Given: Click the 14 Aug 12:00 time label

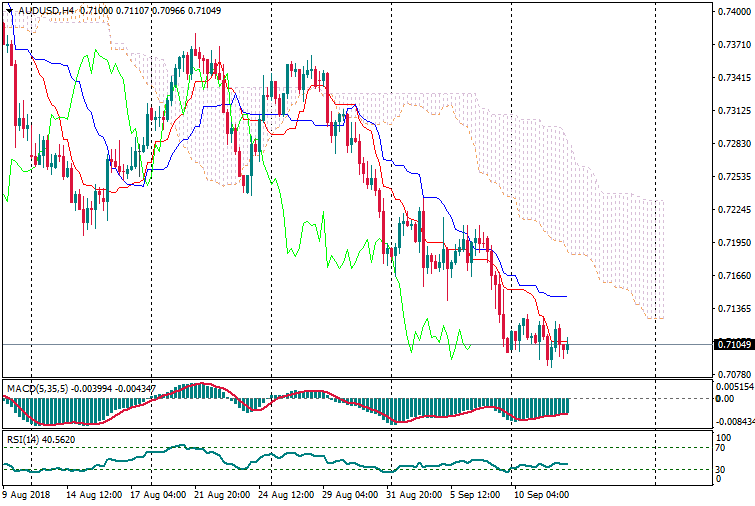Looking at the screenshot, I should pos(96,494).
